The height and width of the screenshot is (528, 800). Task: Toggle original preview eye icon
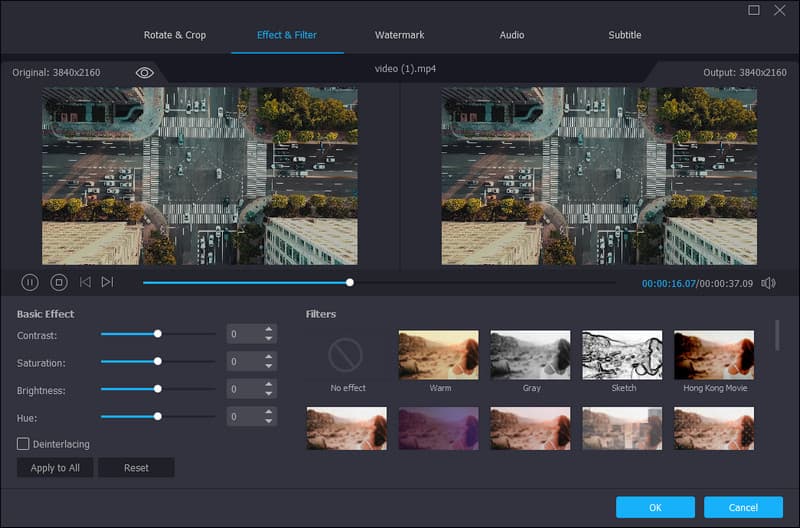[x=145, y=73]
